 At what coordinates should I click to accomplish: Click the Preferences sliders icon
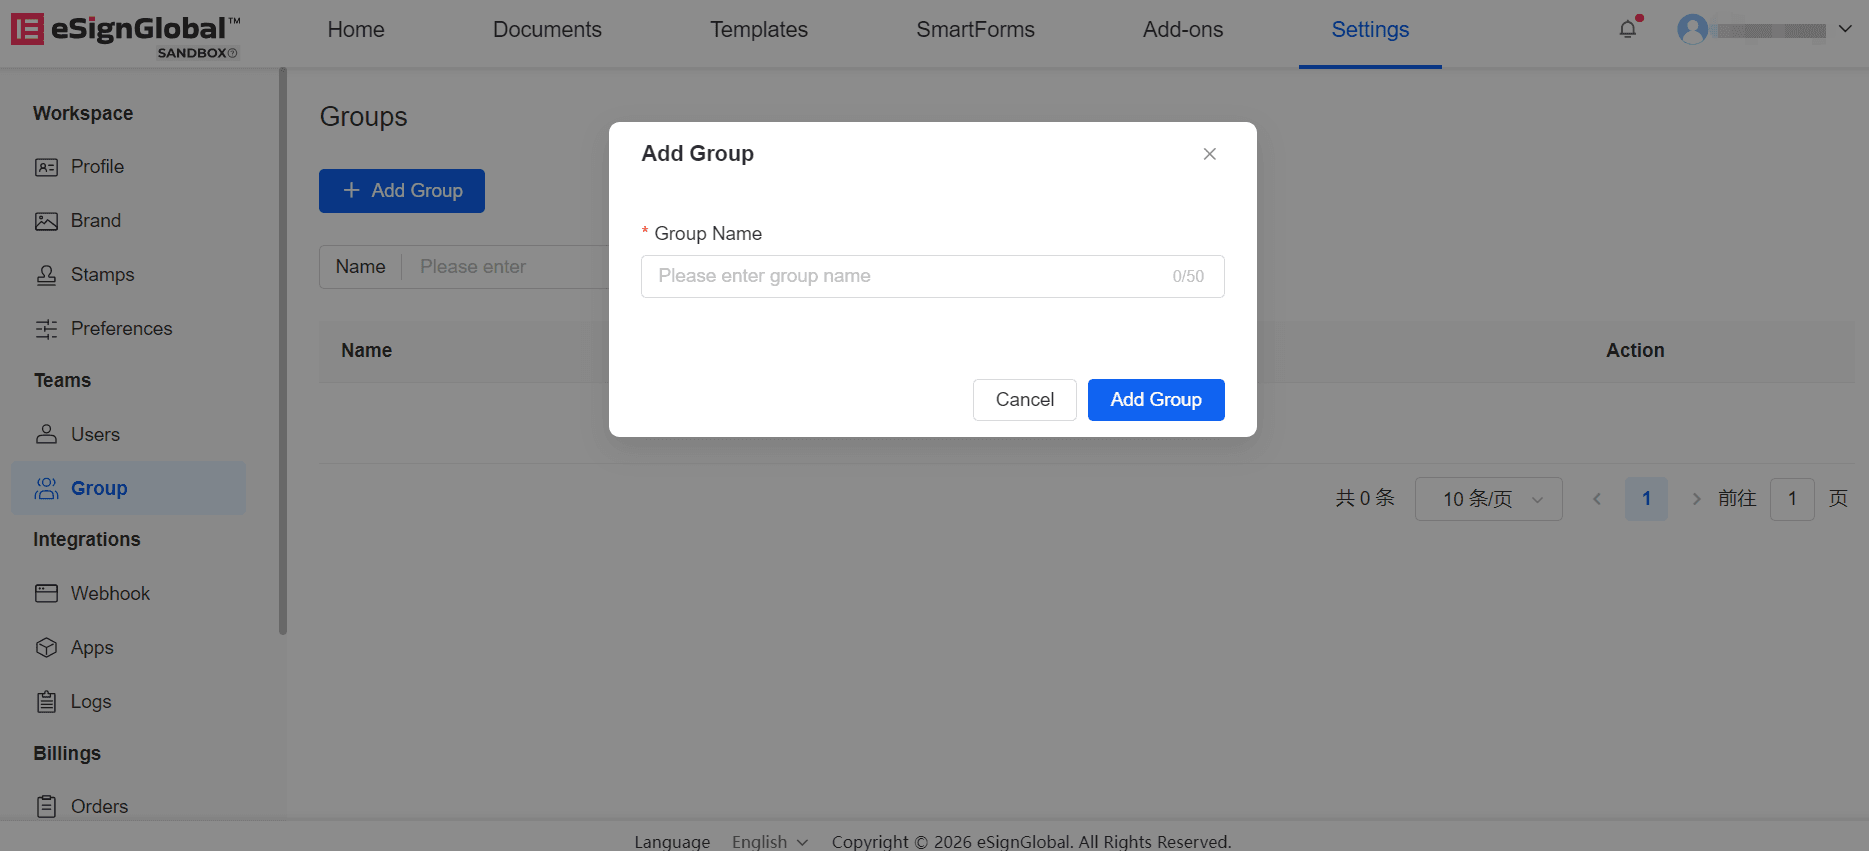pos(46,329)
